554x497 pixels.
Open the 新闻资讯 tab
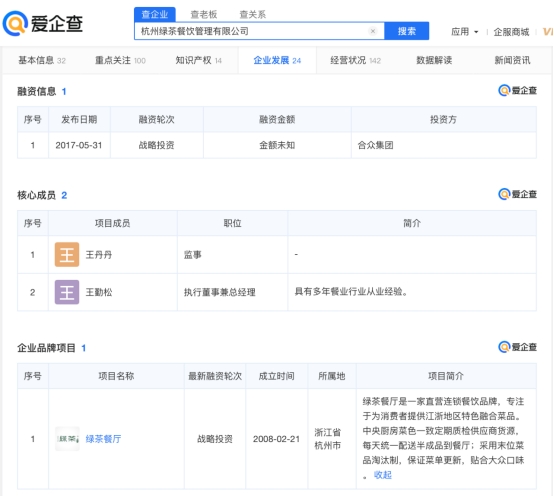[x=512, y=60]
